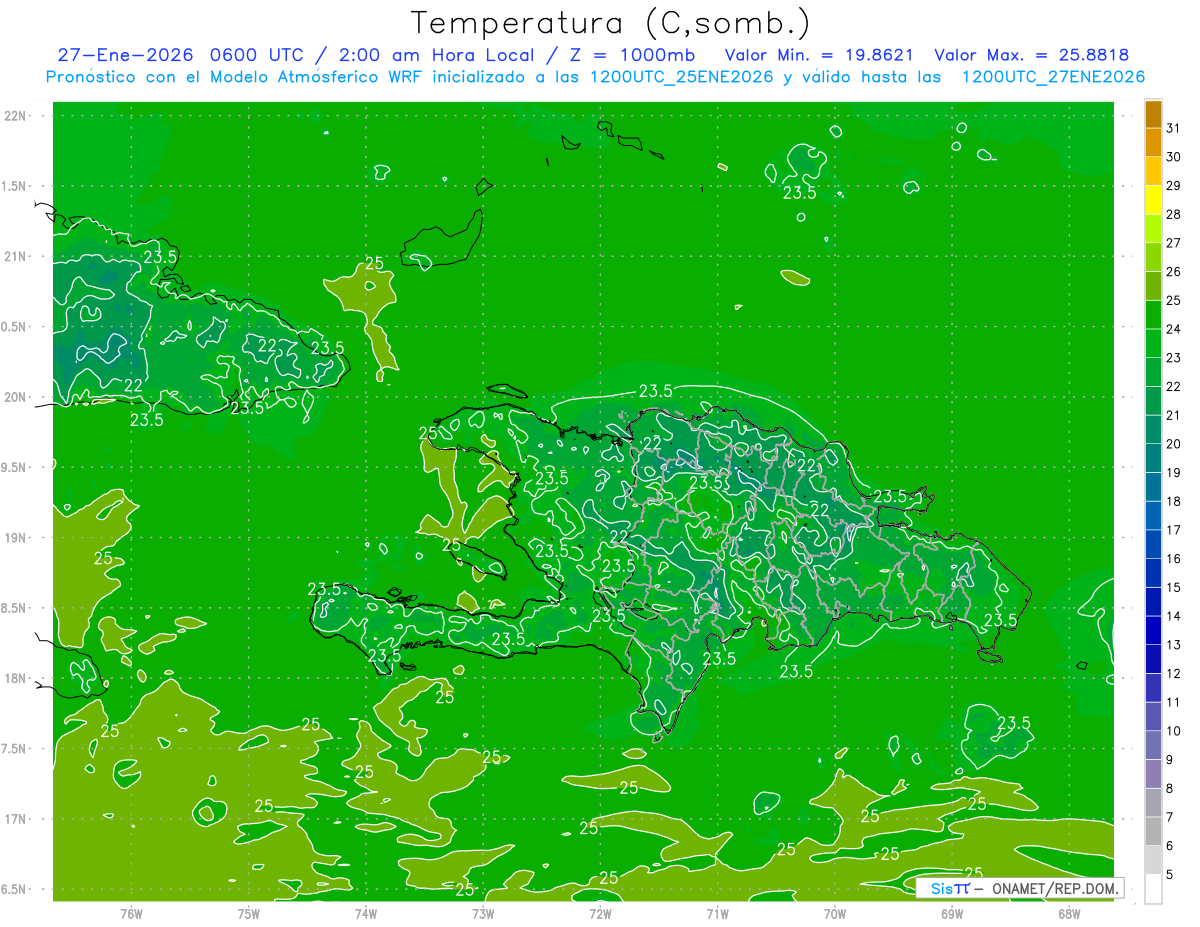Click the 75W longitude axis label
The height and width of the screenshot is (927, 1200).
click(x=249, y=913)
